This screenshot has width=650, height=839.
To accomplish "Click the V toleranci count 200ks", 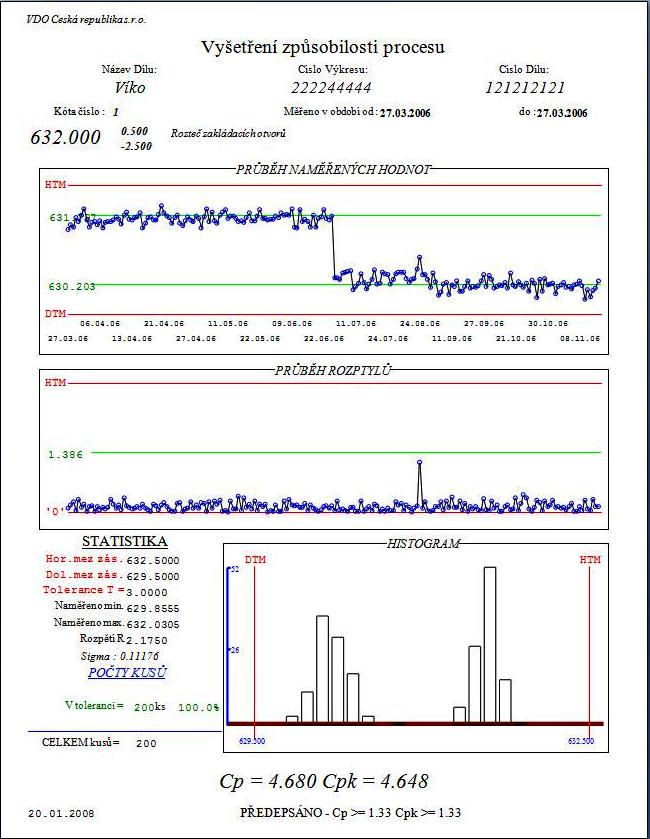I will point(150,707).
